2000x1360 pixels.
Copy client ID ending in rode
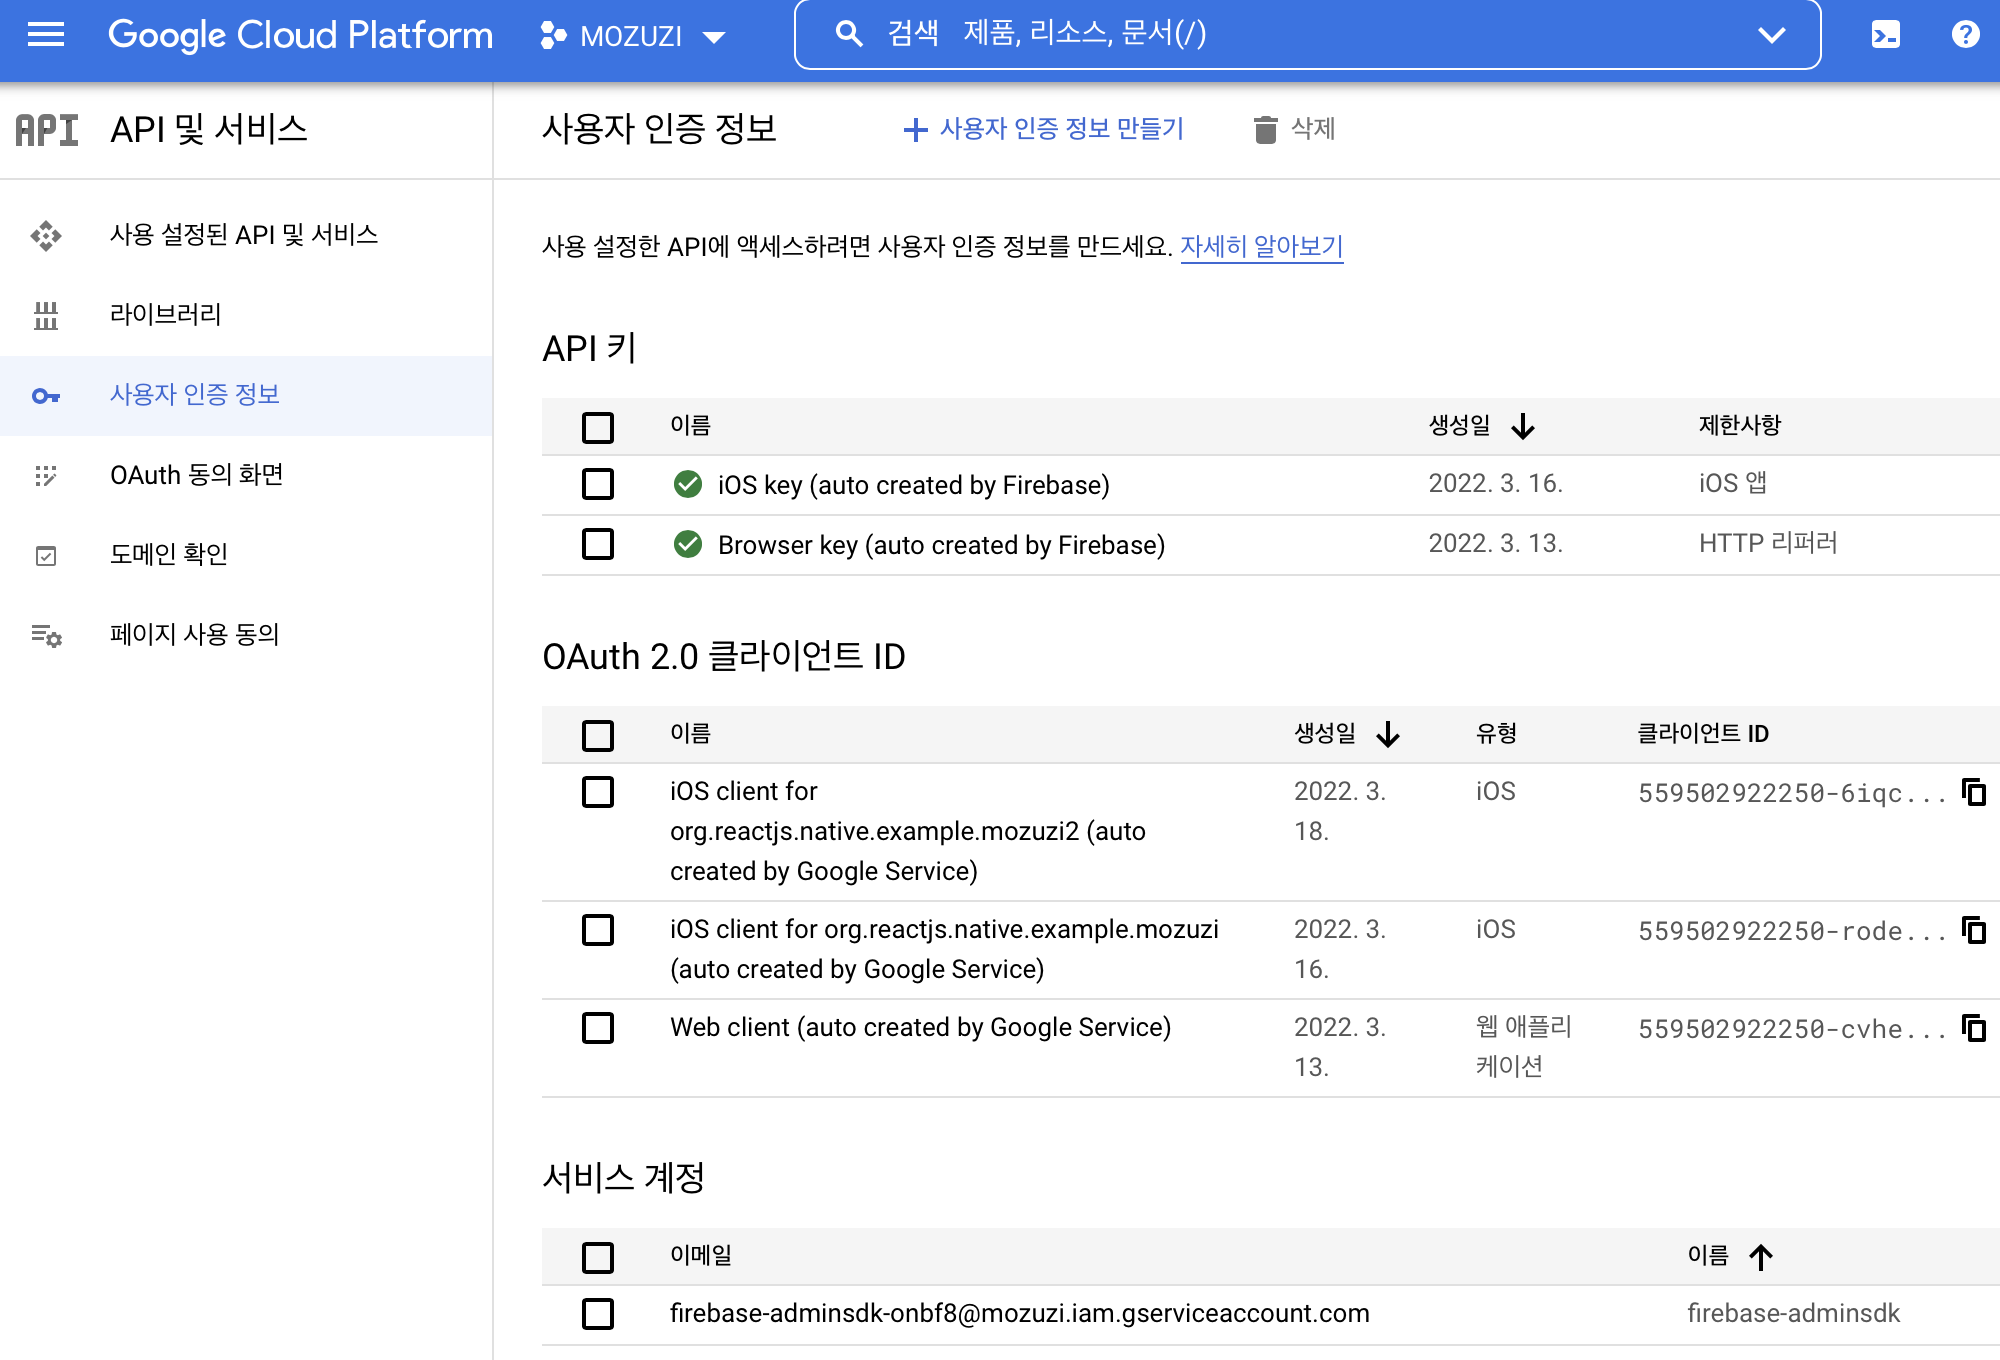1974,930
